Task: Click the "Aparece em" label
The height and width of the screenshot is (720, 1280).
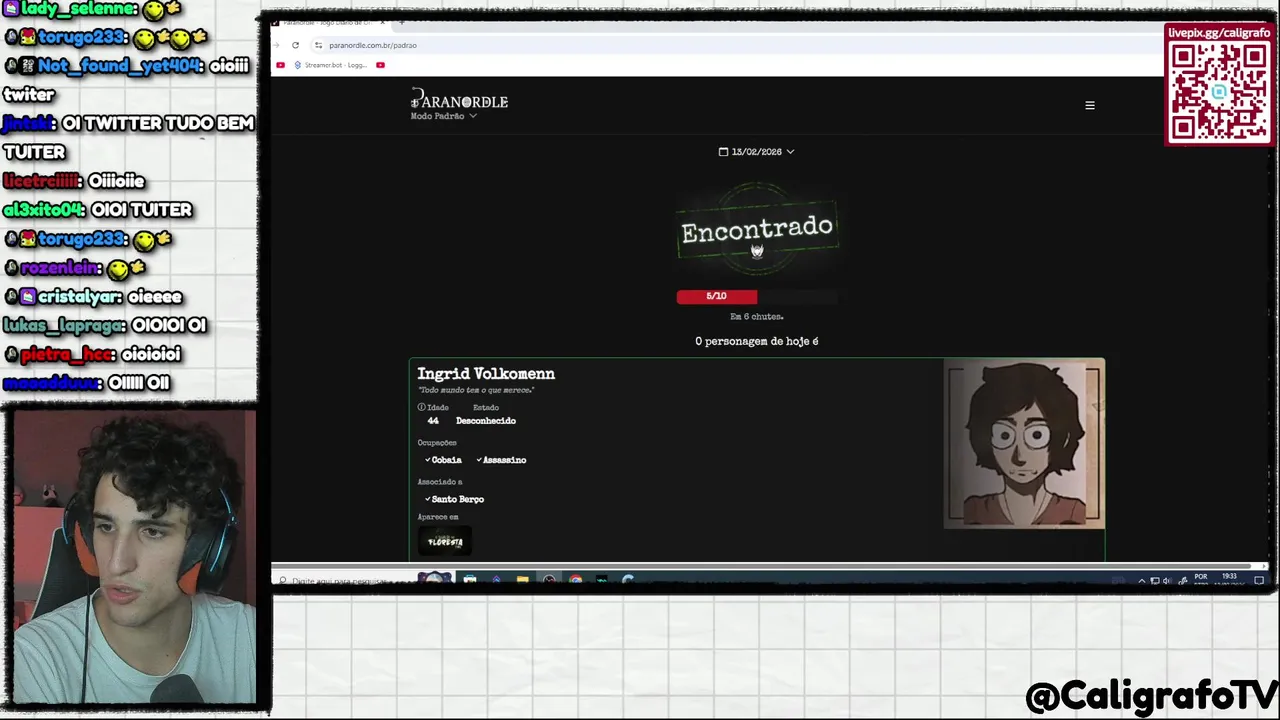Action: pos(438,517)
